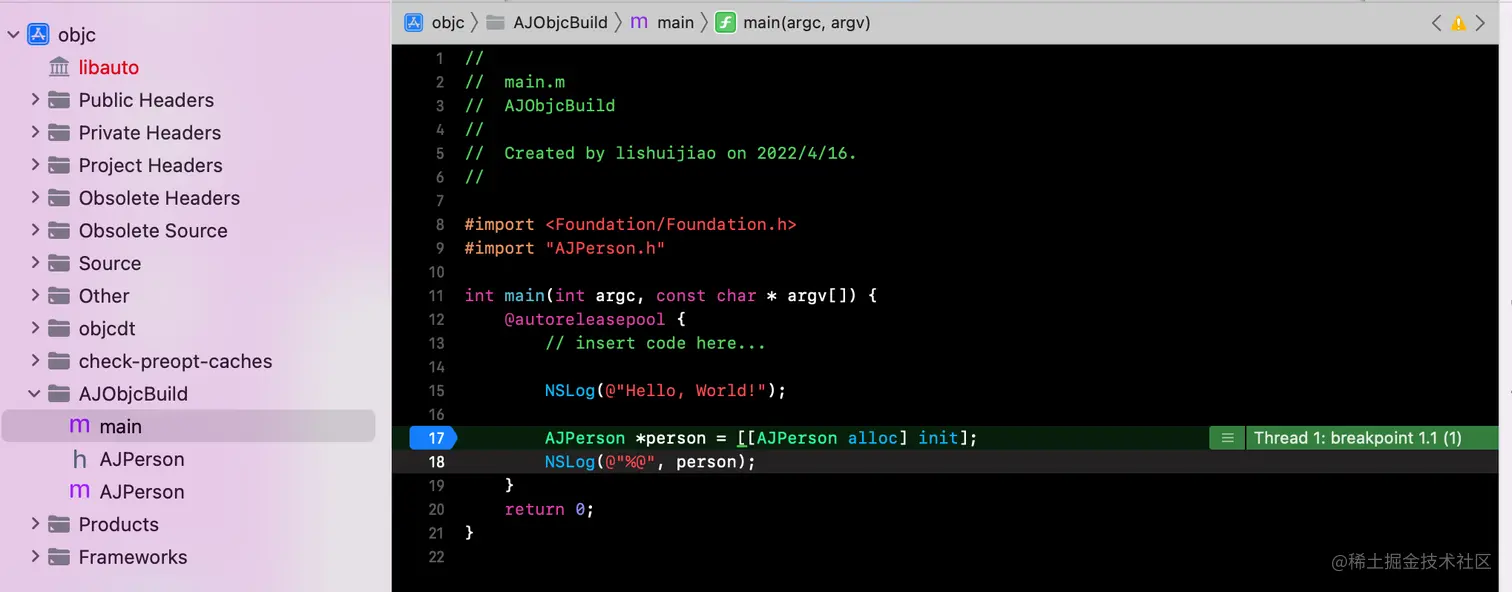The width and height of the screenshot is (1512, 592).
Task: Open the AJPerson header file
Action: pos(142,459)
